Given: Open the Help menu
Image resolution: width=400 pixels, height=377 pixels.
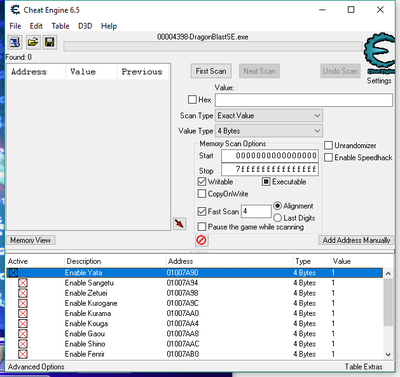Looking at the screenshot, I should click(109, 26).
